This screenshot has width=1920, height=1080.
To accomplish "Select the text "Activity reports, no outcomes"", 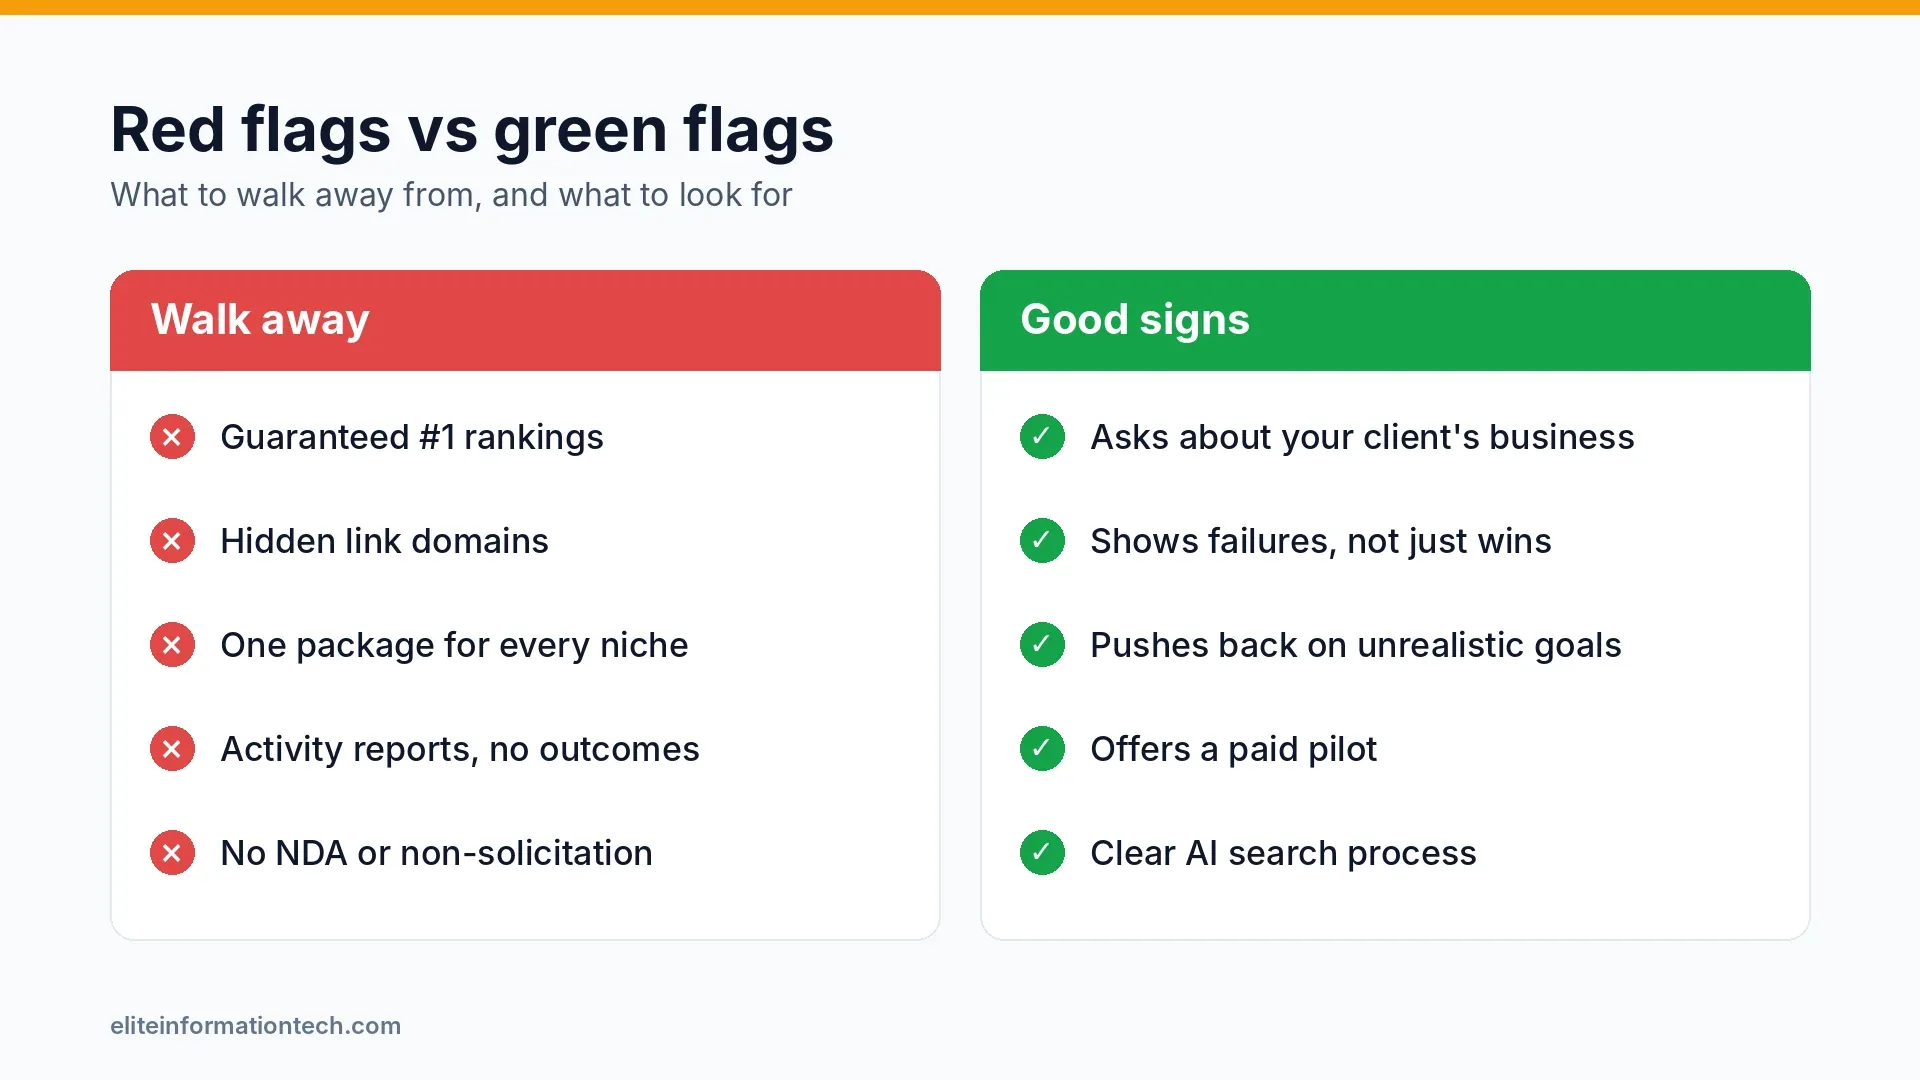I will coord(460,750).
